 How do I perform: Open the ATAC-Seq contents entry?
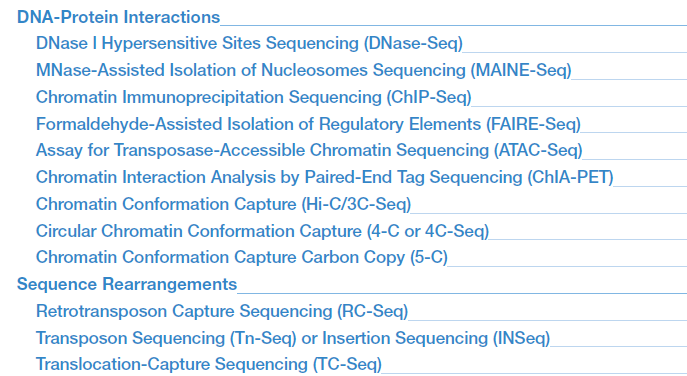[309, 150]
